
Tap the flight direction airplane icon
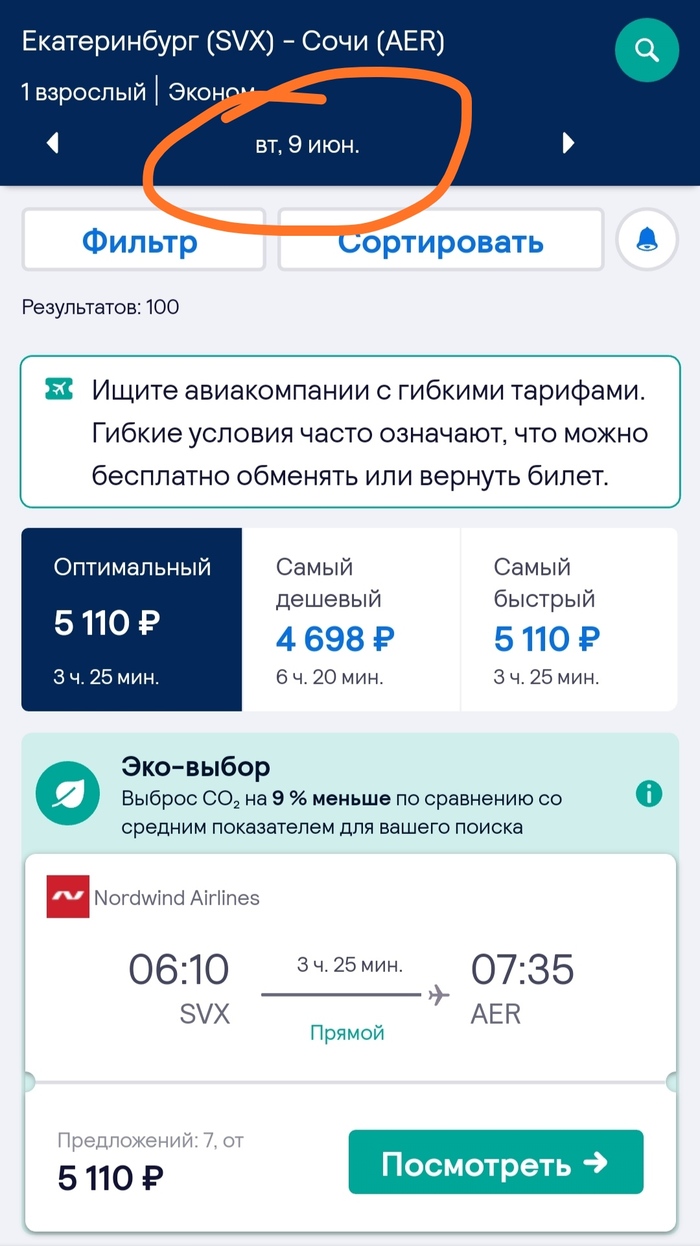[437, 995]
